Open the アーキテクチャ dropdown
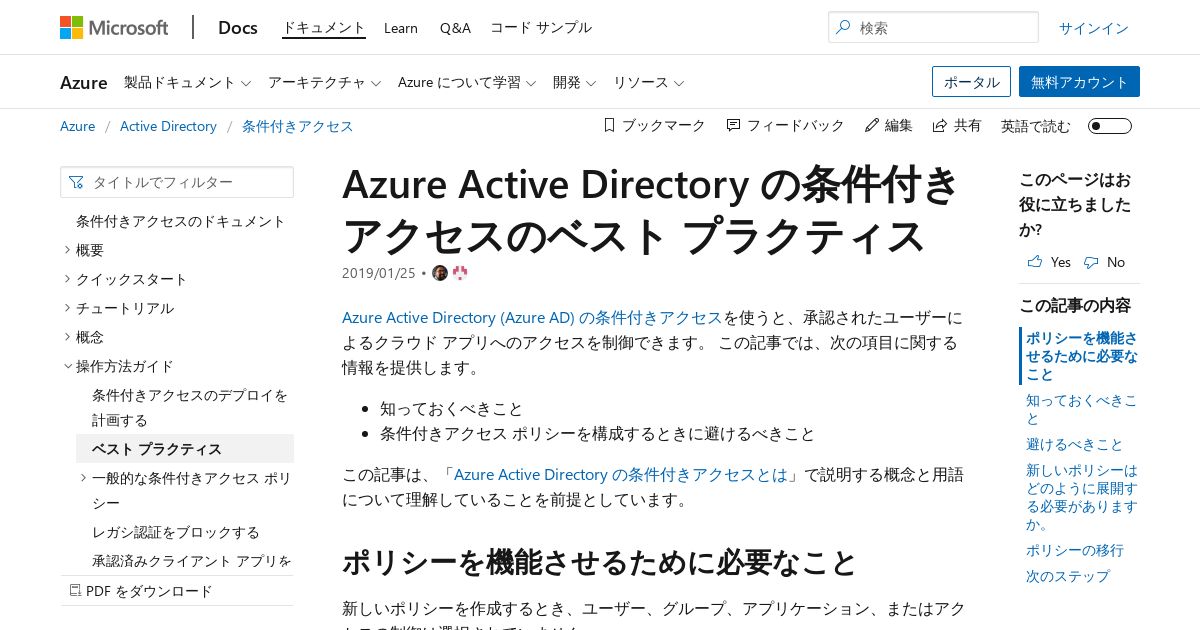 tap(324, 82)
